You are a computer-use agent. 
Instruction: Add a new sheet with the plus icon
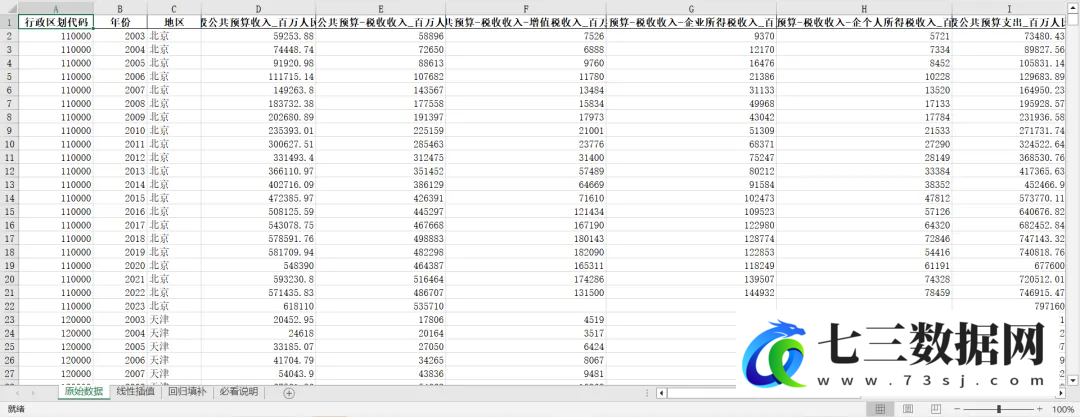click(289, 394)
